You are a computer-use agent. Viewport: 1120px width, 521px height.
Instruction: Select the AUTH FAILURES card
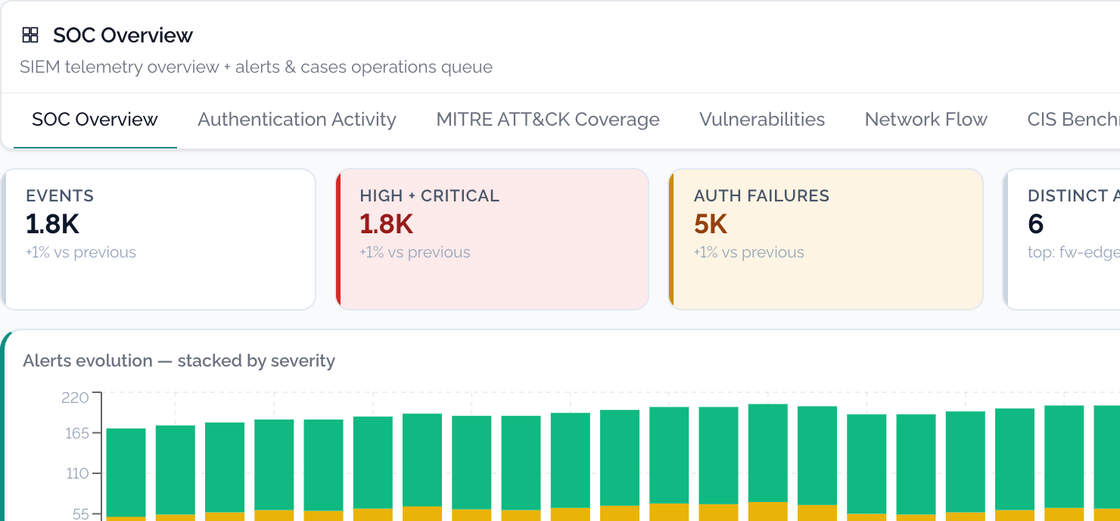point(826,239)
